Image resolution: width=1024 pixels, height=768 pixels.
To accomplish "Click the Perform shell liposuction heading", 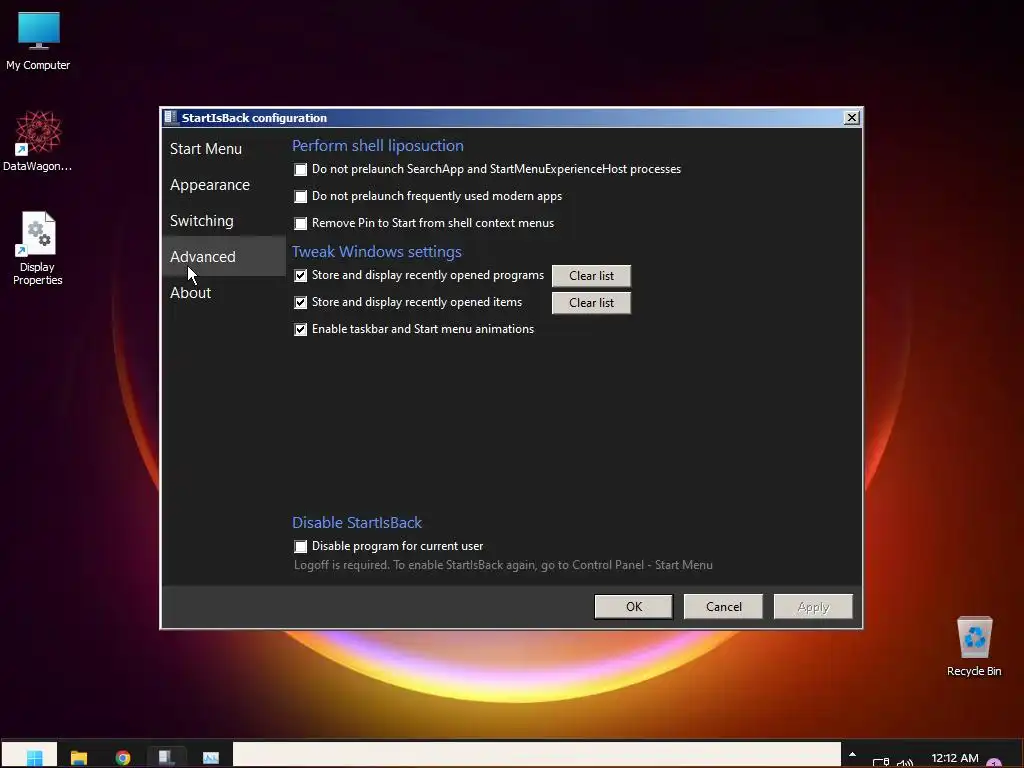I will tap(377, 146).
